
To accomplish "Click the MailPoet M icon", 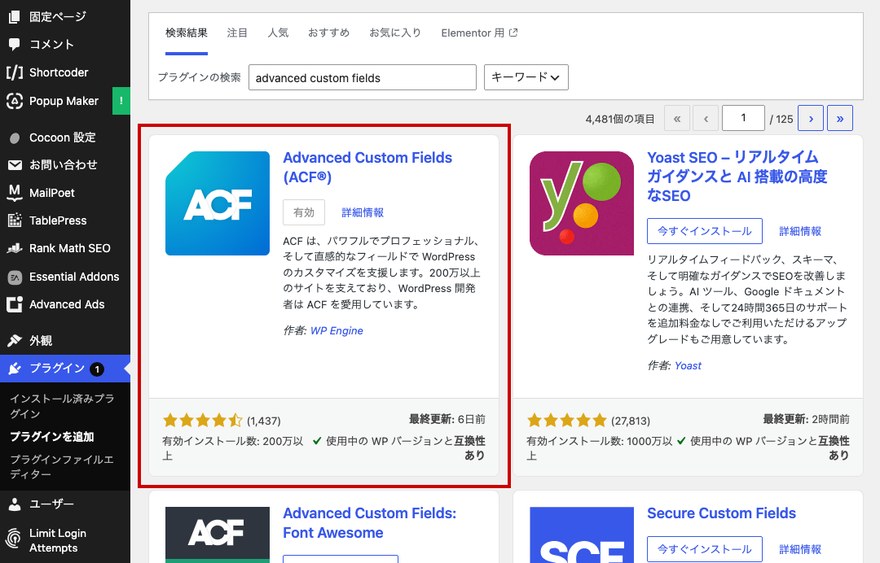I will [15, 193].
